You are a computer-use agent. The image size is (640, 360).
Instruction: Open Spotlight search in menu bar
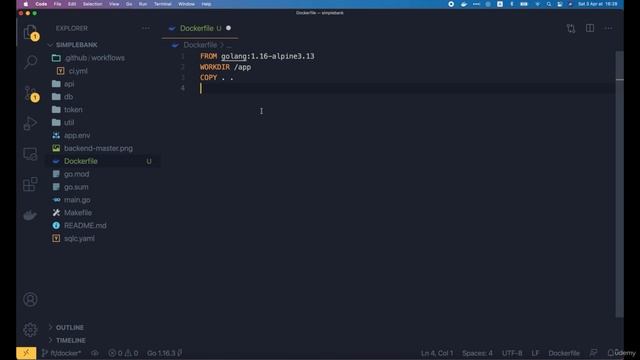click(x=549, y=4)
